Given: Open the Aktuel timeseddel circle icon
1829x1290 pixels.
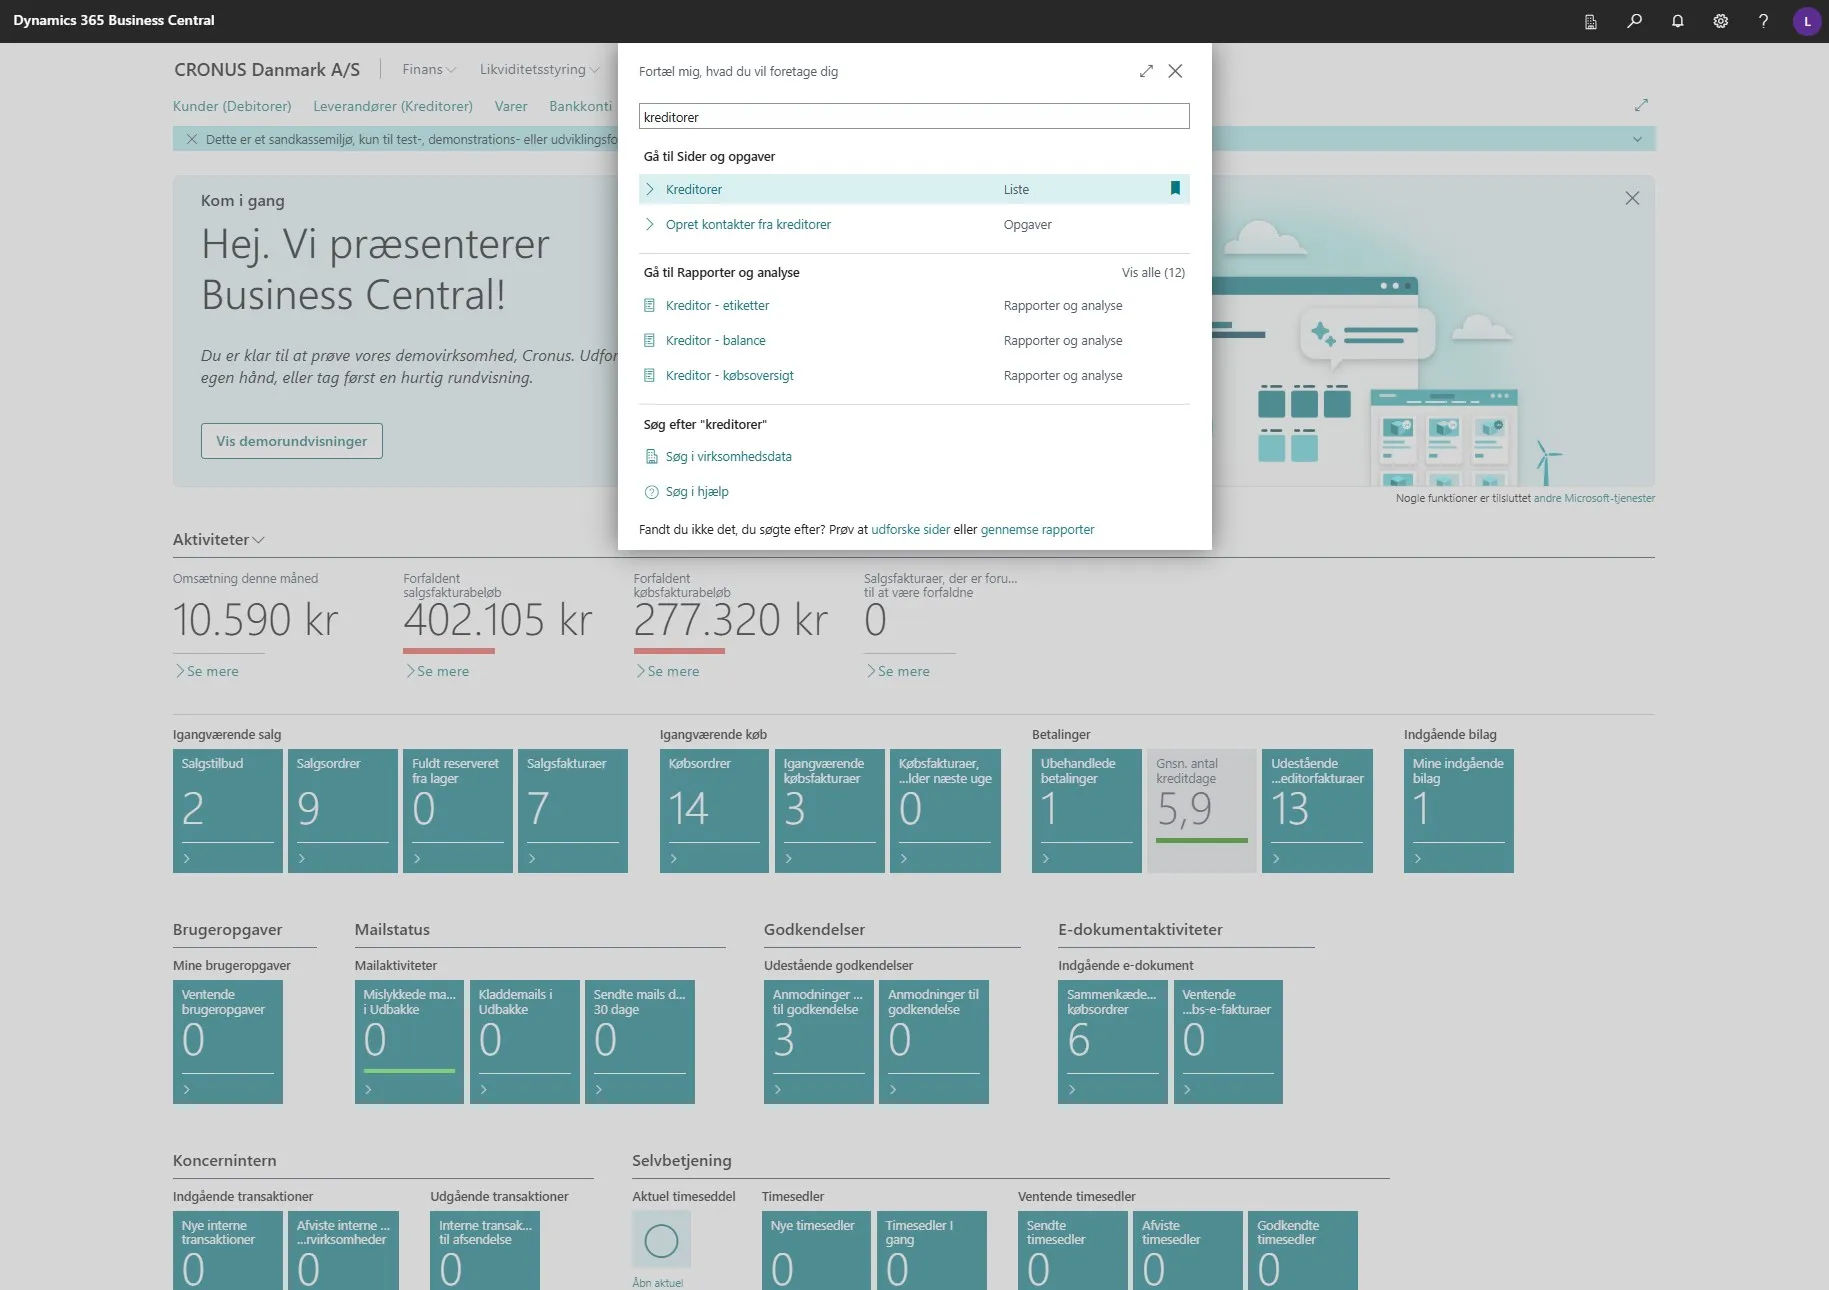Looking at the screenshot, I should (661, 1241).
